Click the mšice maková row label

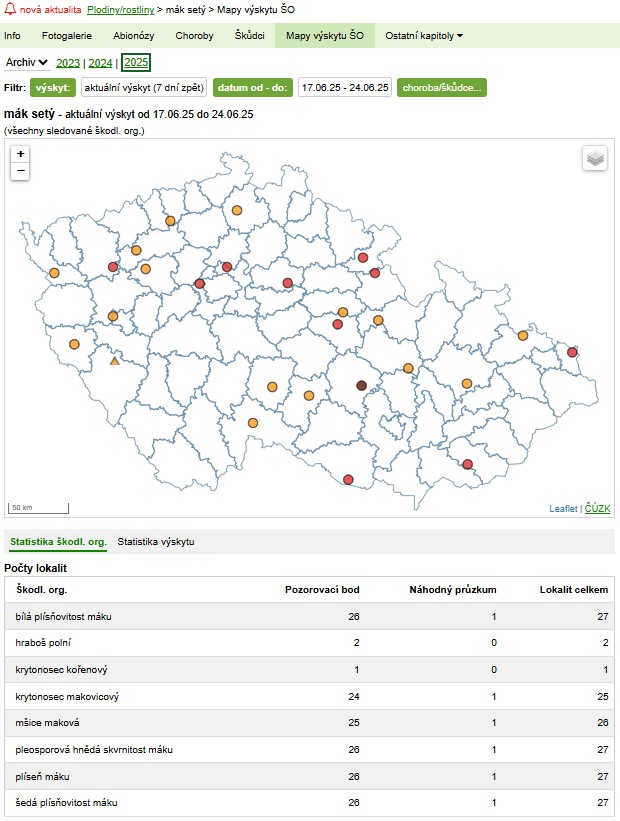click(47, 723)
